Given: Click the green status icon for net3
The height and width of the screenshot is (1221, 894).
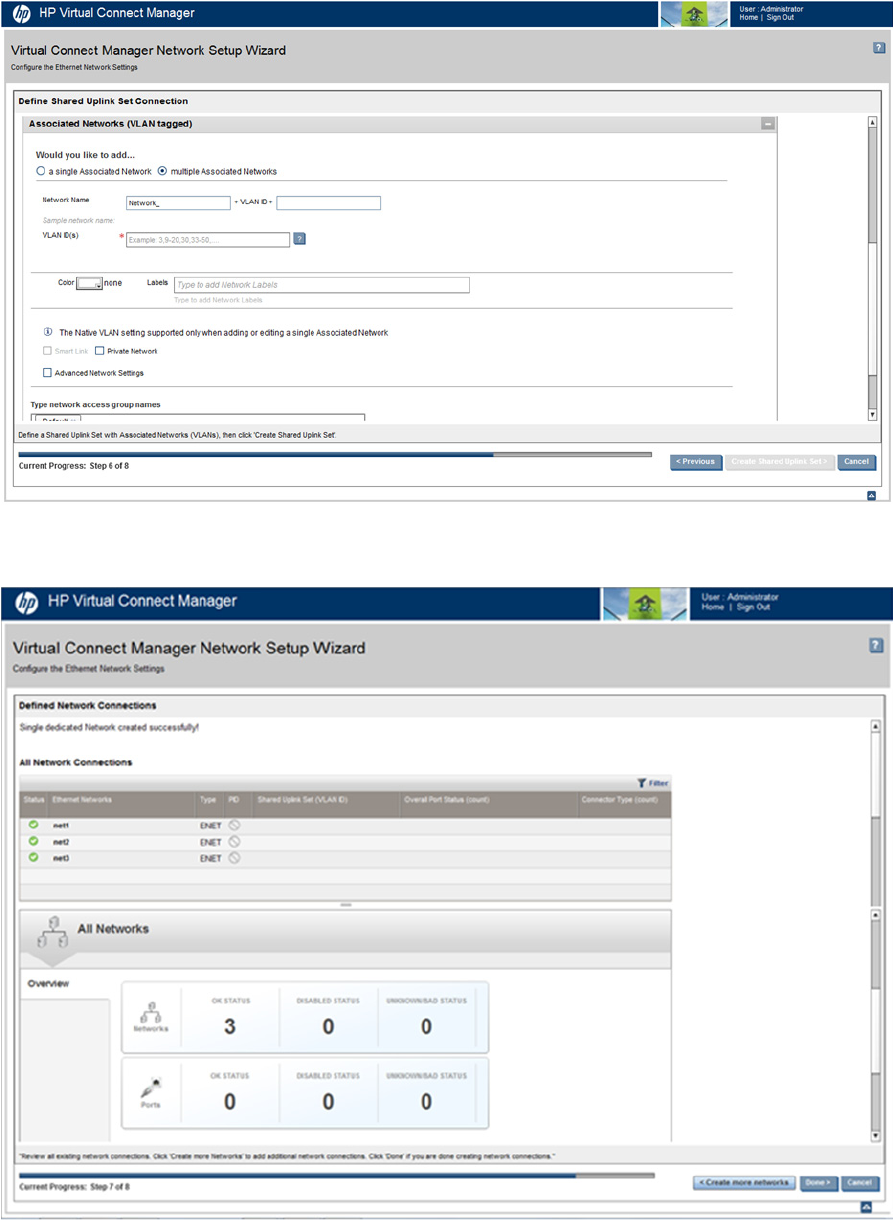Looking at the screenshot, I should 33,857.
